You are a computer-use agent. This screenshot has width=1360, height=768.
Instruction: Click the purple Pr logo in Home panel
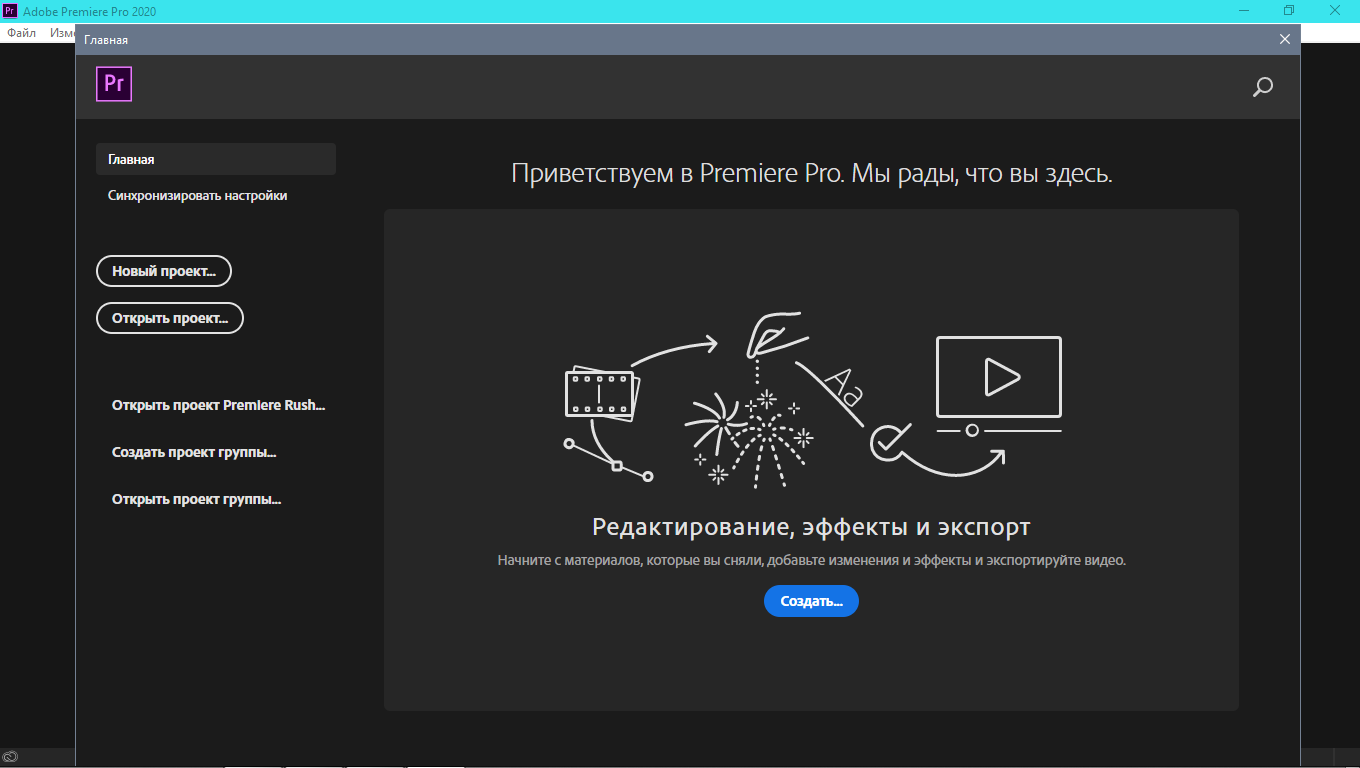pyautogui.click(x=114, y=84)
